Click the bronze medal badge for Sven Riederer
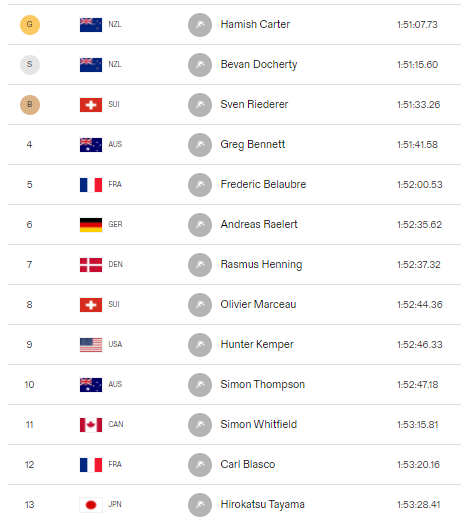The image size is (461, 519). coord(30,105)
